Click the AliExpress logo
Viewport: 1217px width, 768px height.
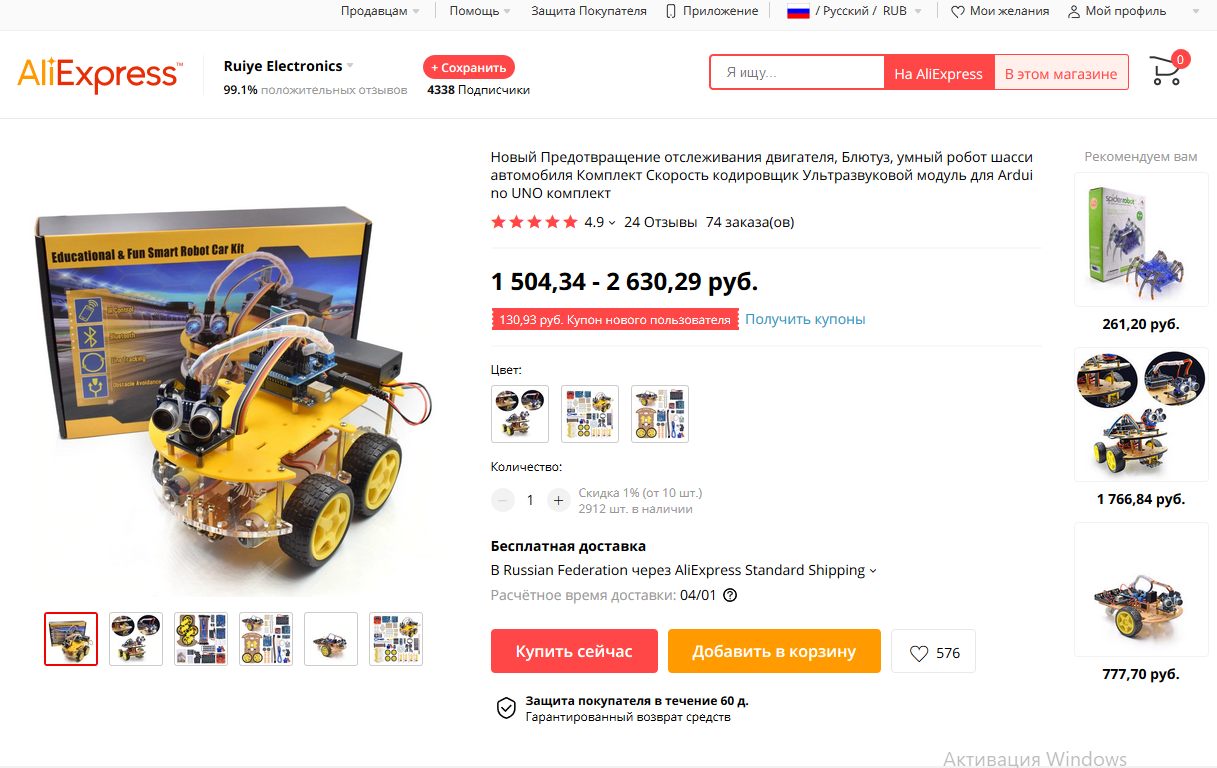(x=100, y=74)
